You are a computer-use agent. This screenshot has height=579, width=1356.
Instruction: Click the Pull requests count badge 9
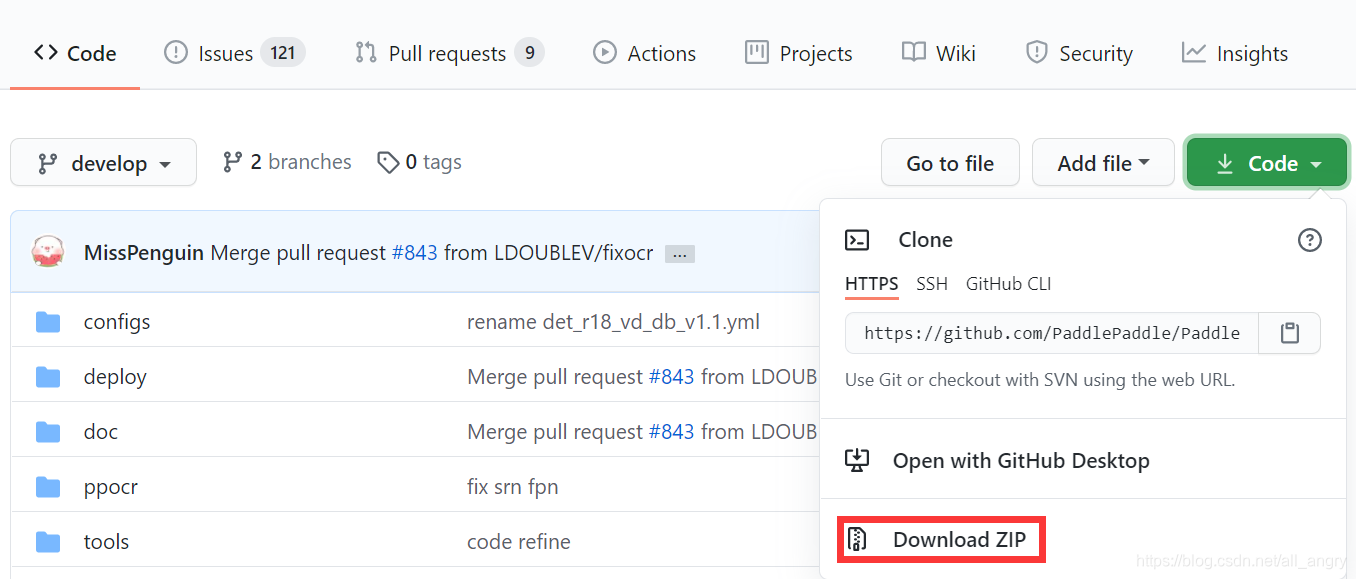529,53
